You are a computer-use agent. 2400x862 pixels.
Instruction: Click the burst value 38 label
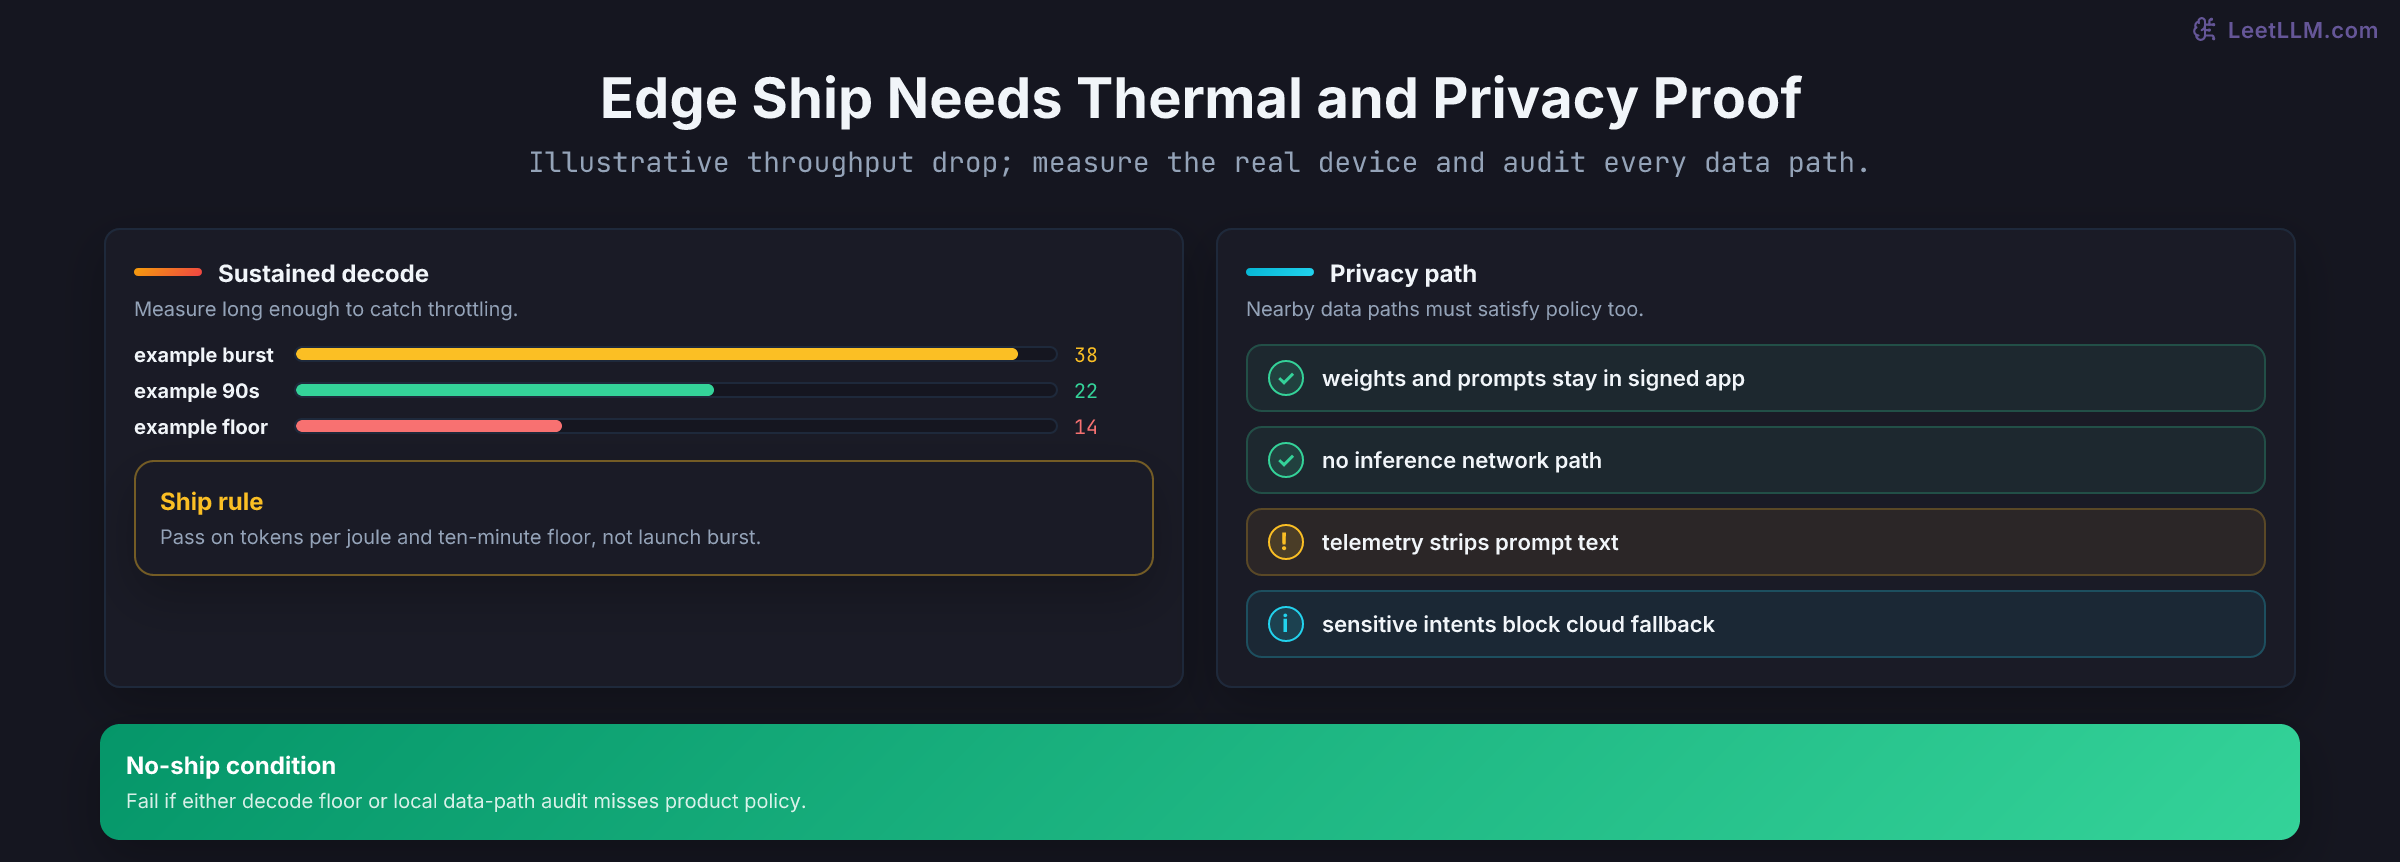coord(1086,355)
